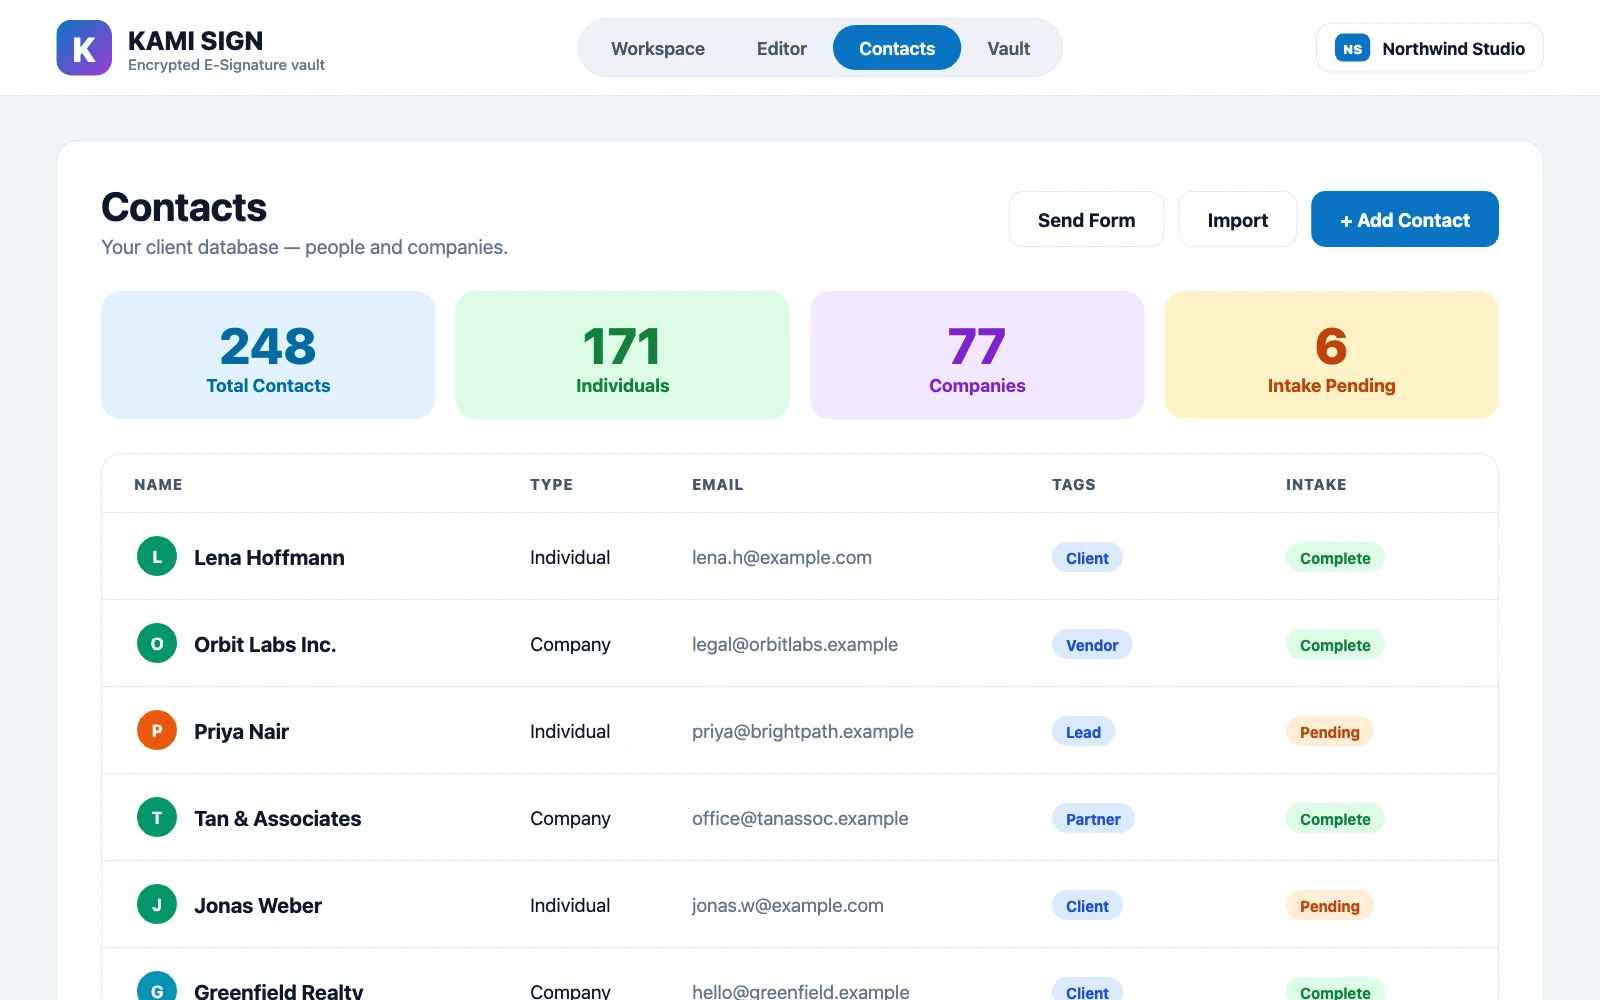Click the Vendor tag on Orbit Labs
This screenshot has height=1000, width=1600.
pos(1092,645)
